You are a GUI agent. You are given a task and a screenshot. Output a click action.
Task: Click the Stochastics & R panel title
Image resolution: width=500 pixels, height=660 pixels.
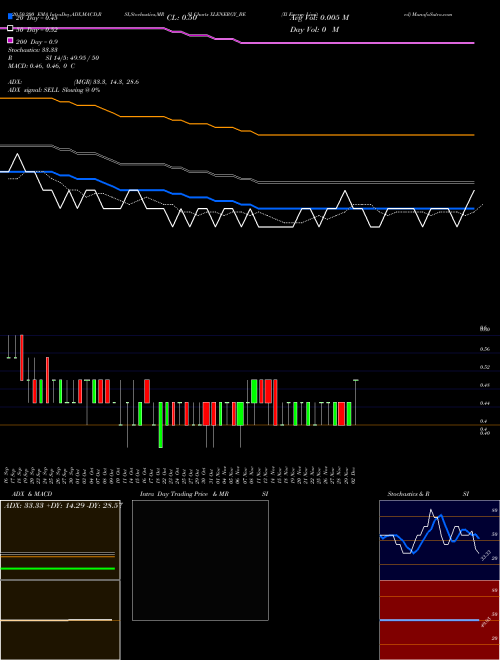pyautogui.click(x=408, y=494)
